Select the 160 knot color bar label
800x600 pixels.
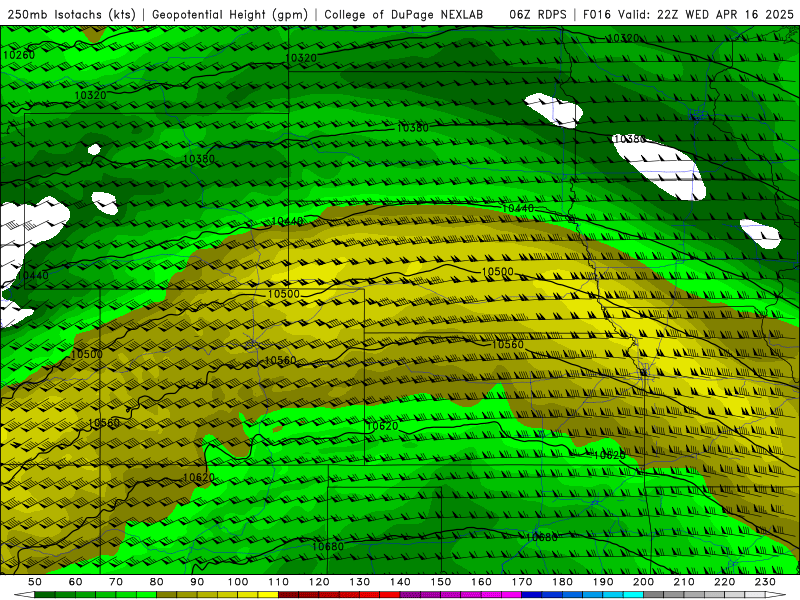point(482,582)
